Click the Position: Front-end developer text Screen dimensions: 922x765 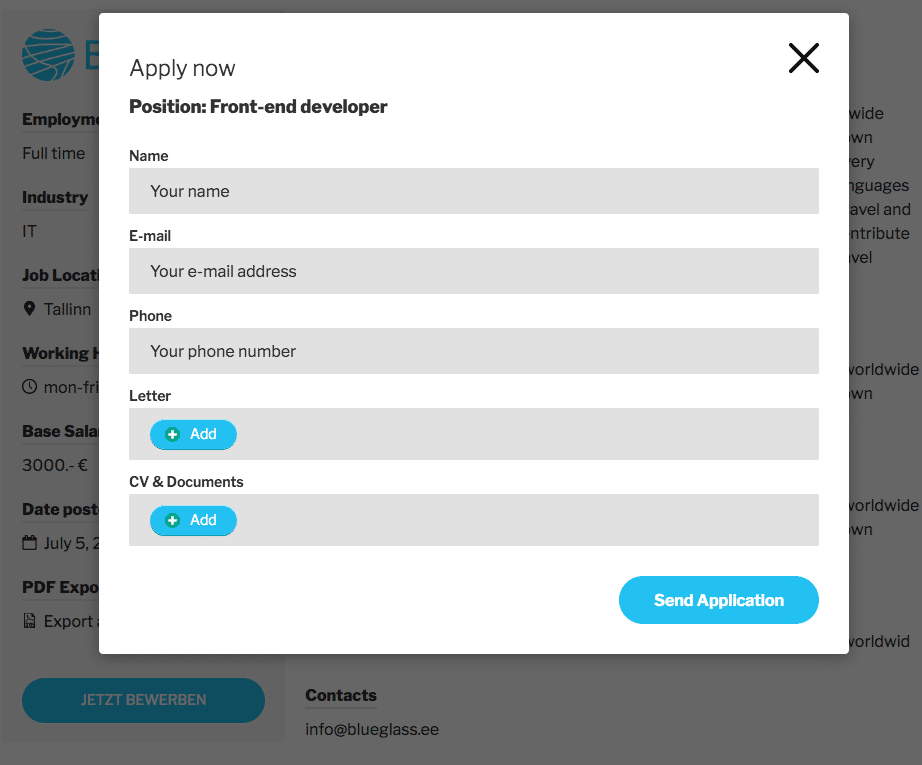point(258,106)
